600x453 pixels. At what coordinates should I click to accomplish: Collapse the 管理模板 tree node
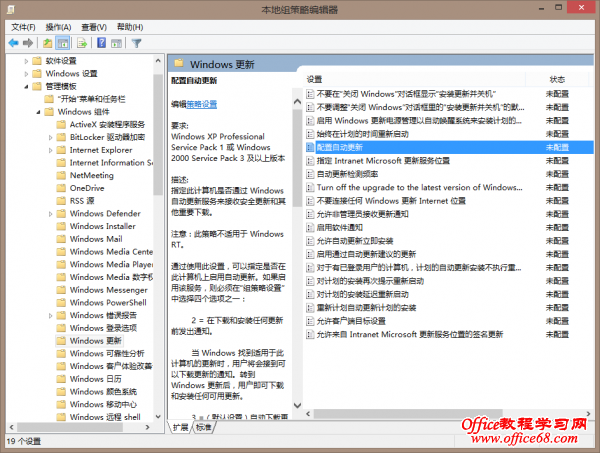click(x=26, y=86)
